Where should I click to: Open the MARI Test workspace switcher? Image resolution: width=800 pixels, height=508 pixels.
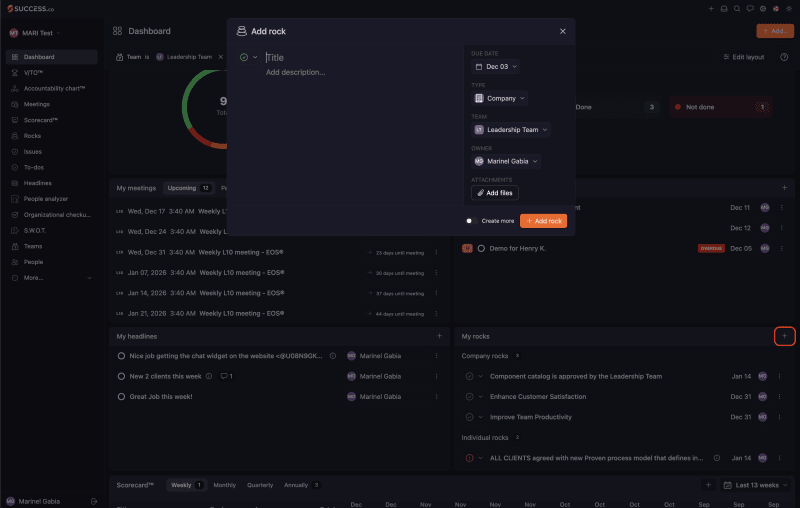[x=35, y=33]
